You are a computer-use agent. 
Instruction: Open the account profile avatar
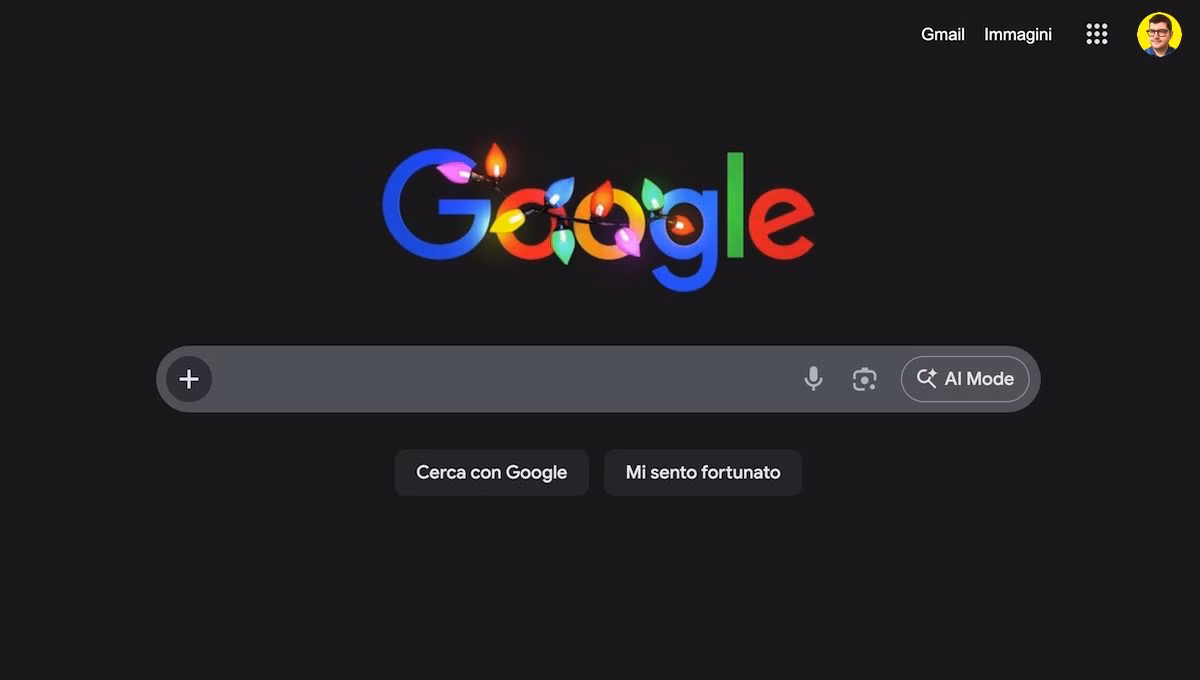1159,34
